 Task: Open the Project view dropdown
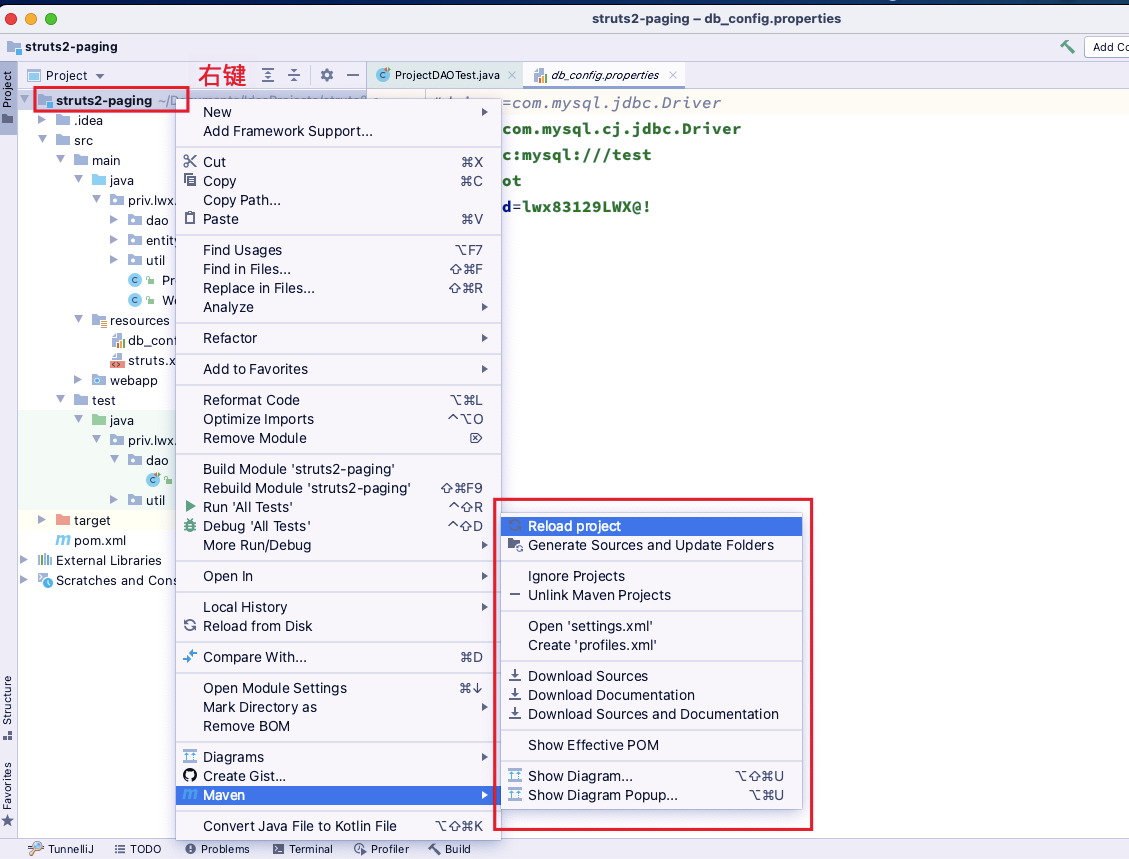click(x=100, y=76)
